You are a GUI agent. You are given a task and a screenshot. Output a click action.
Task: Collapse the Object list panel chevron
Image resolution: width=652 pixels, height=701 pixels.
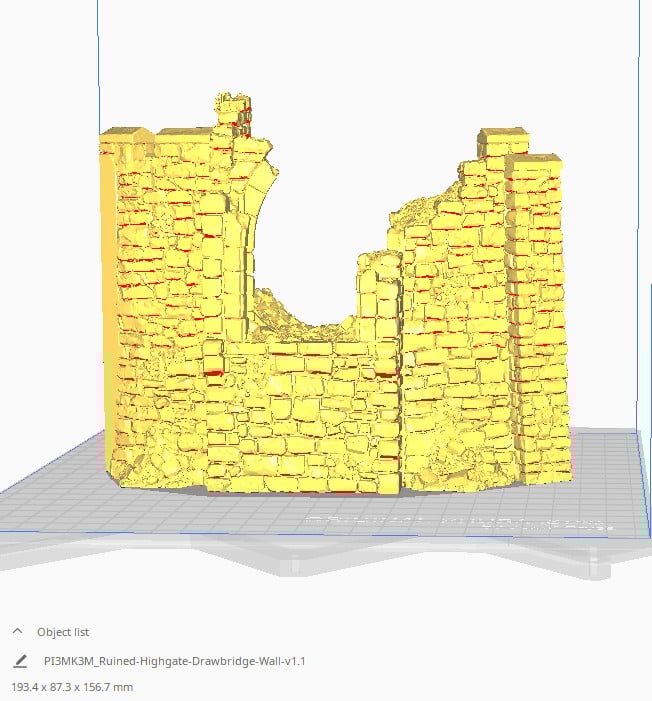click(x=17, y=632)
